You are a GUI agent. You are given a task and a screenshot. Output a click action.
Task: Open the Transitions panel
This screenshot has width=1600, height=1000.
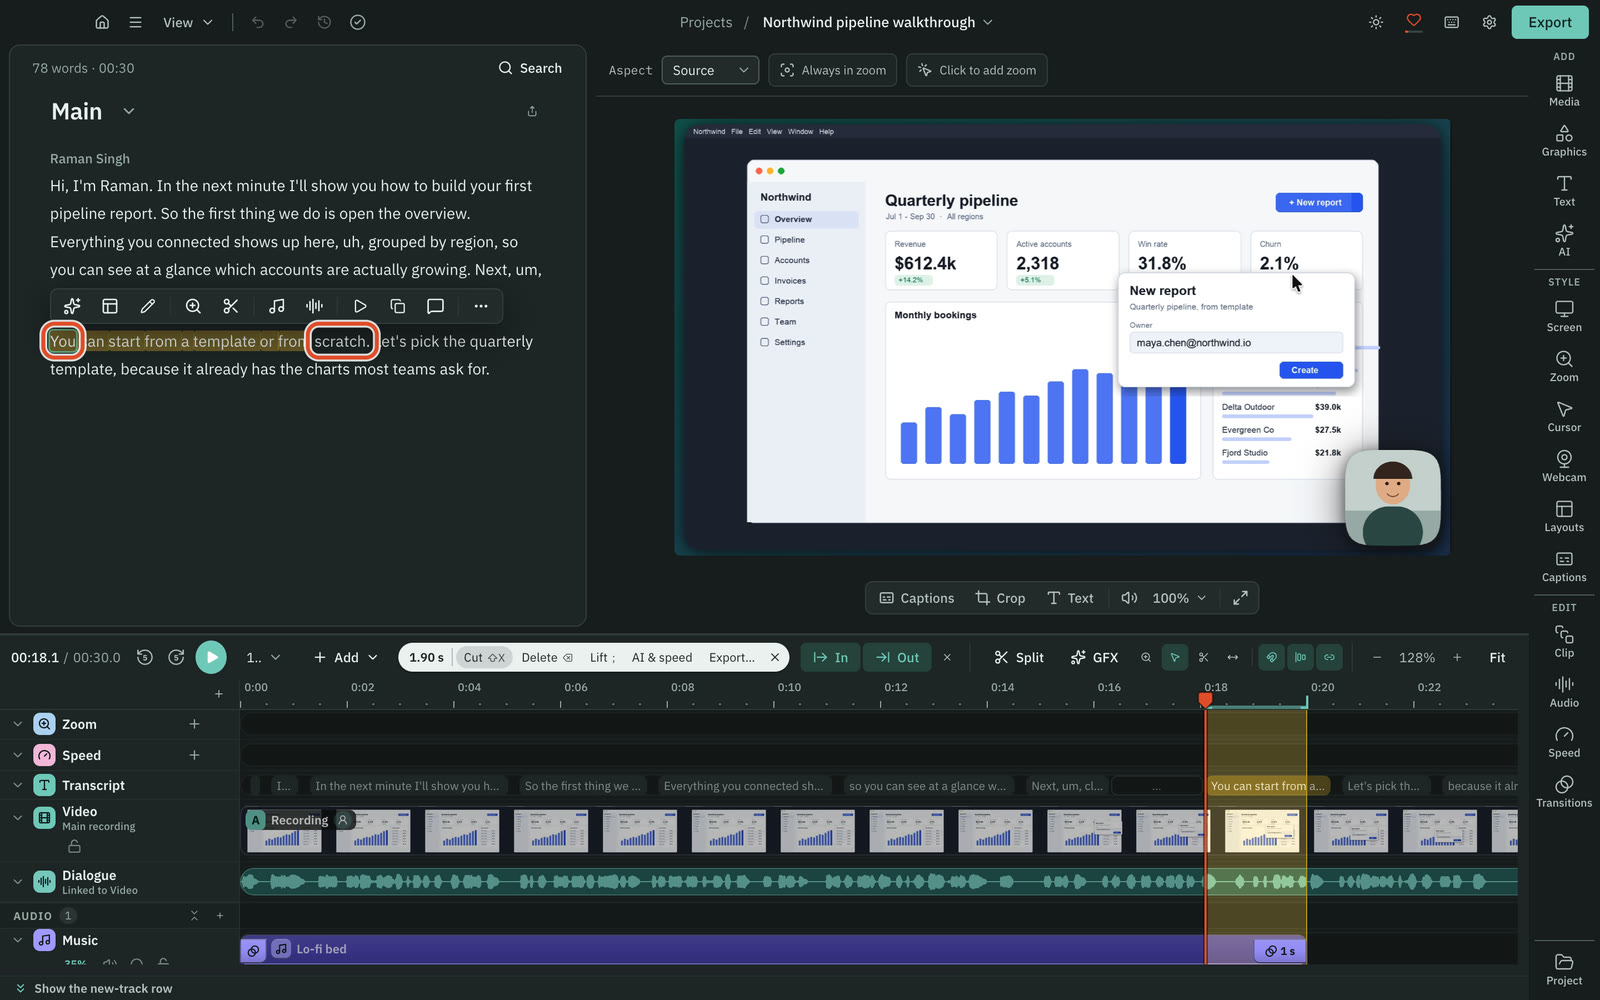tap(1564, 791)
